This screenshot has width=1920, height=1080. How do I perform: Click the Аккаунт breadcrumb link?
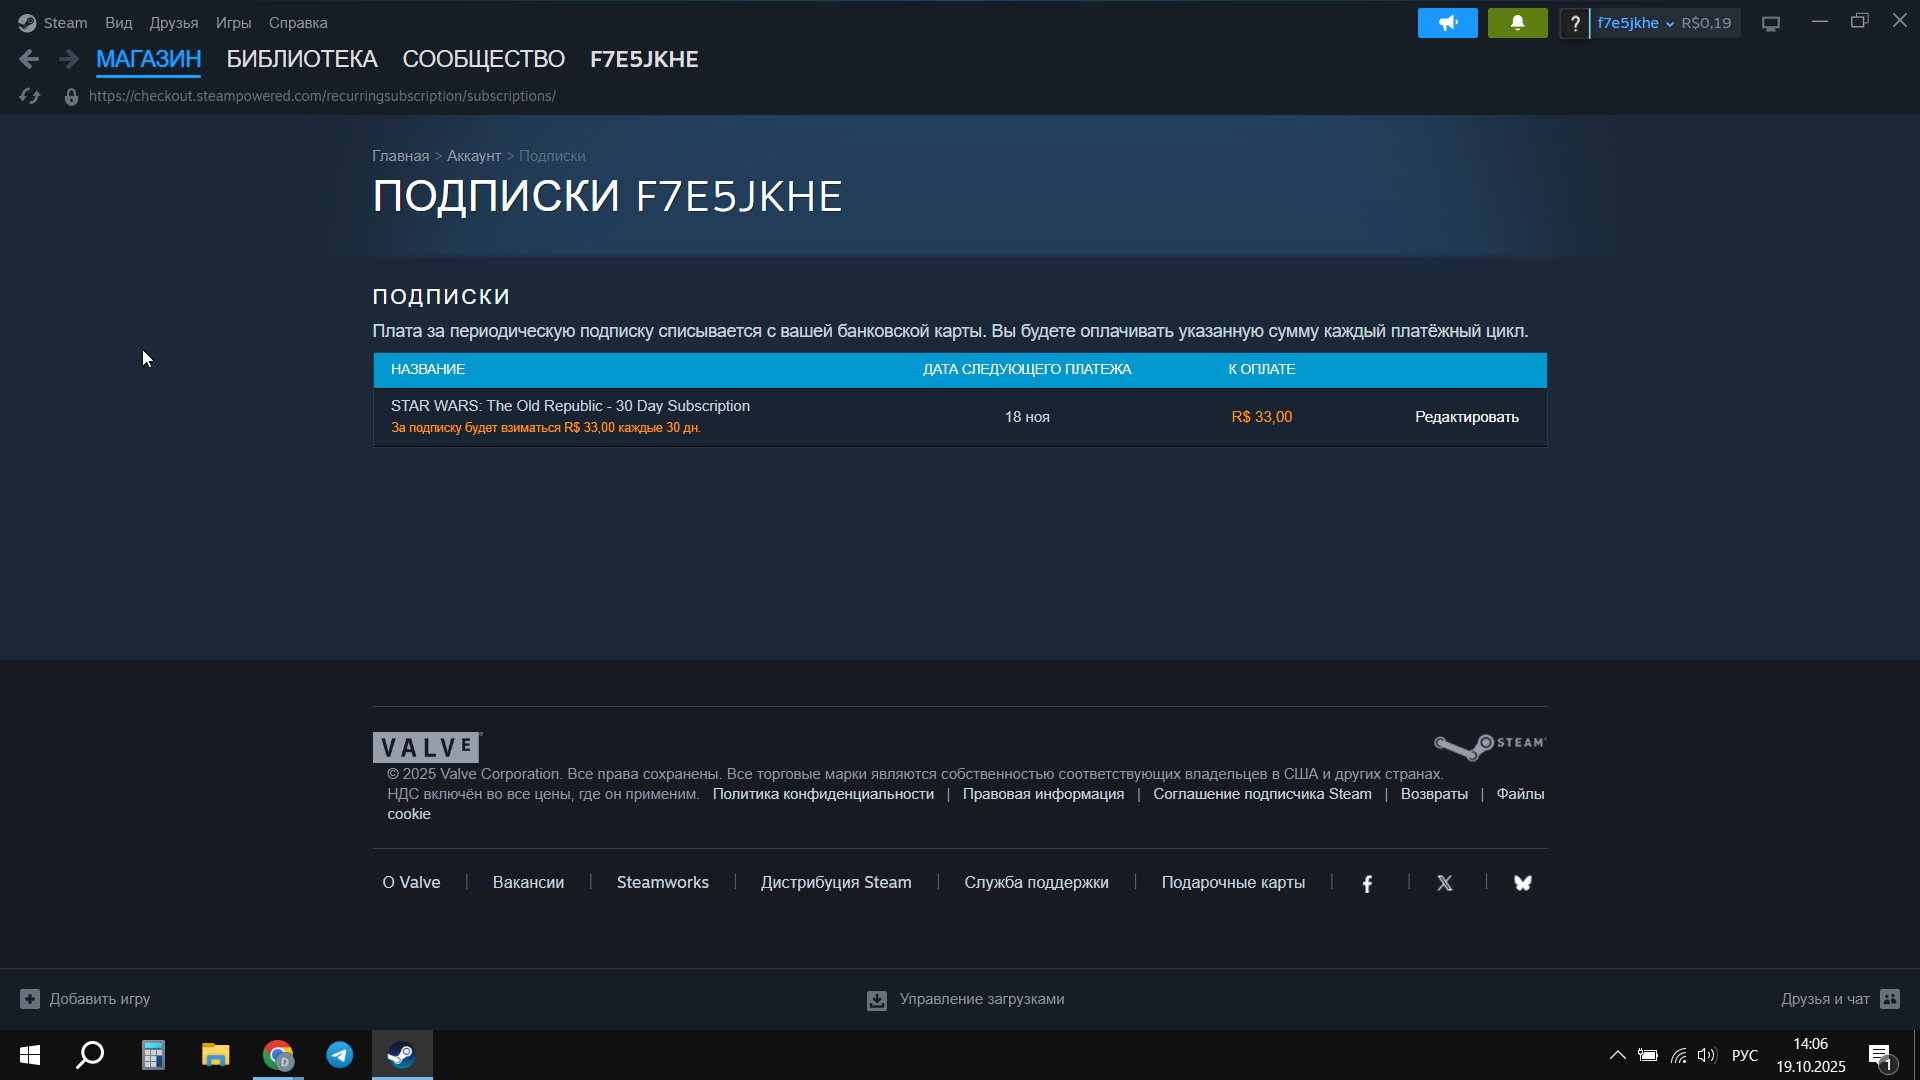(x=473, y=156)
